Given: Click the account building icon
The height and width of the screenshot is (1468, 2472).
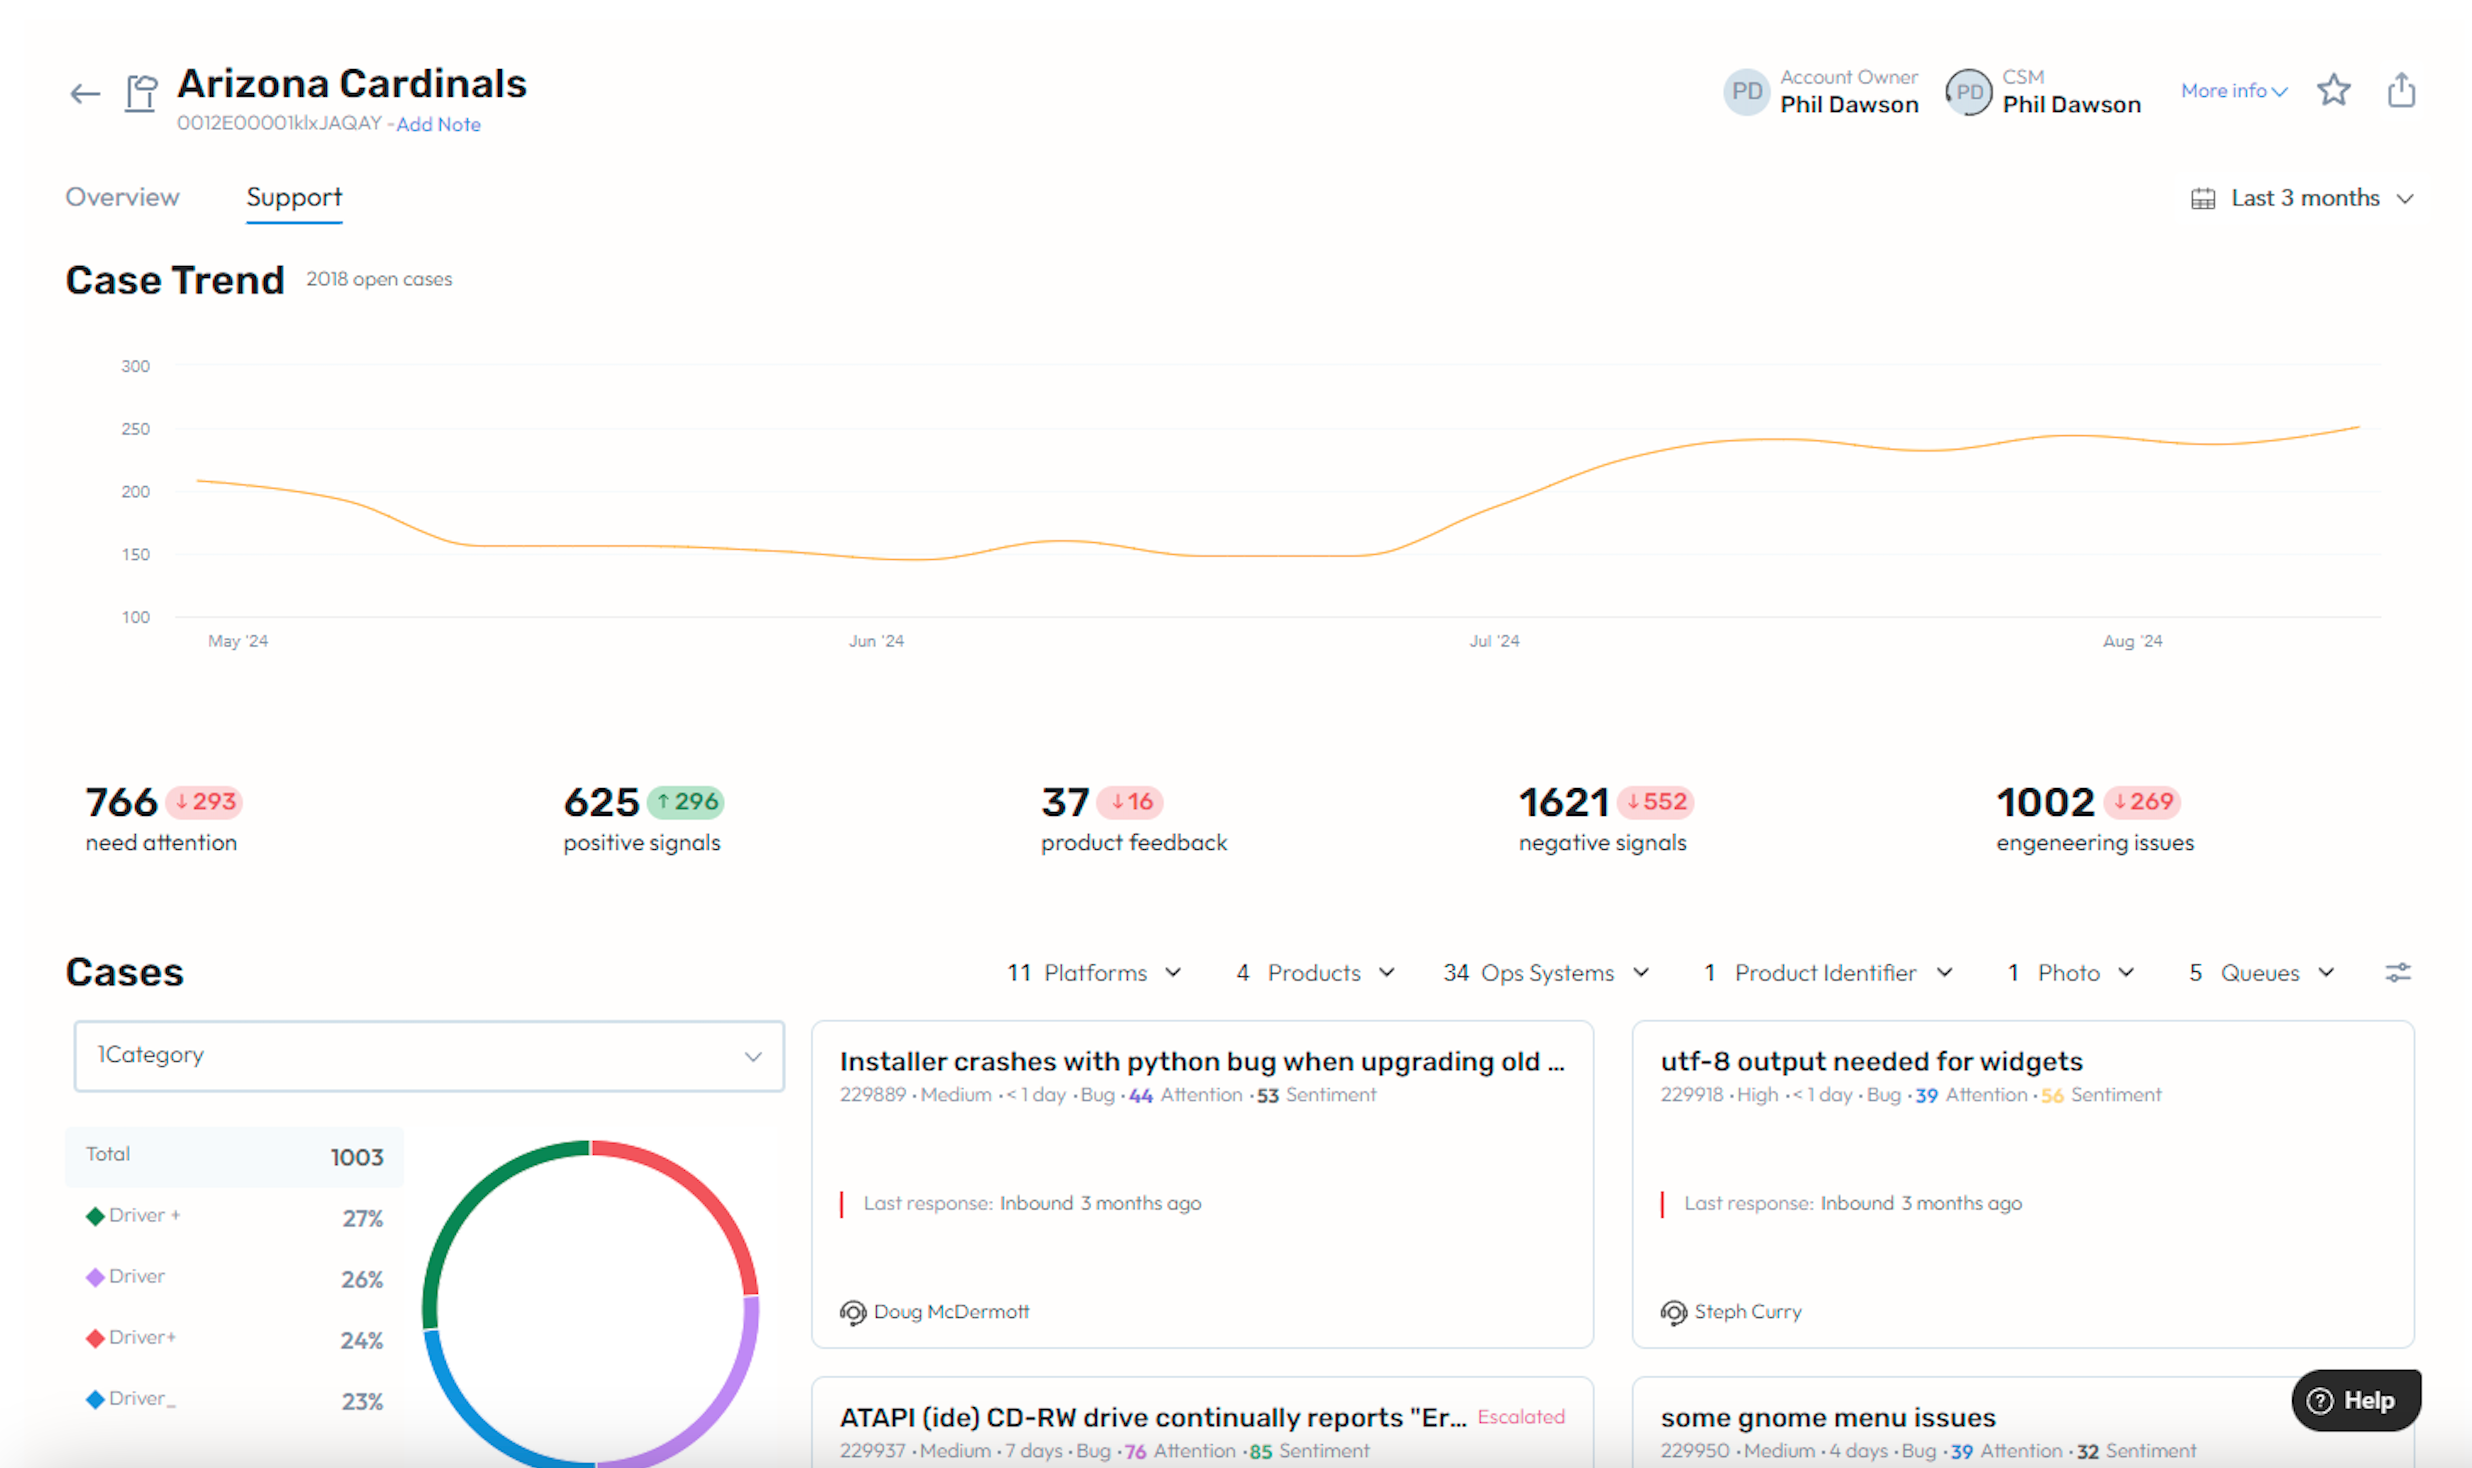Looking at the screenshot, I should click(141, 94).
